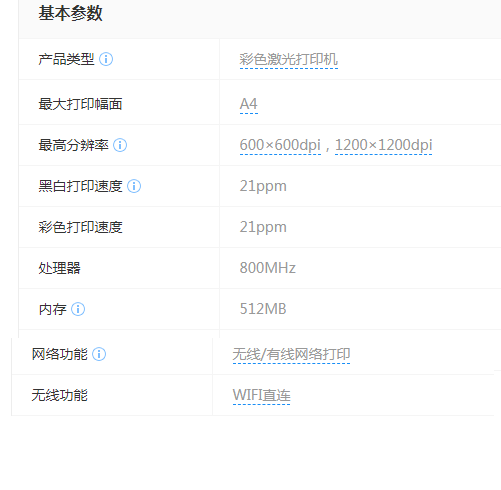Viewport: 501px width, 490px height.
Task: Click info icon beside 网络功能
Action: point(99,354)
